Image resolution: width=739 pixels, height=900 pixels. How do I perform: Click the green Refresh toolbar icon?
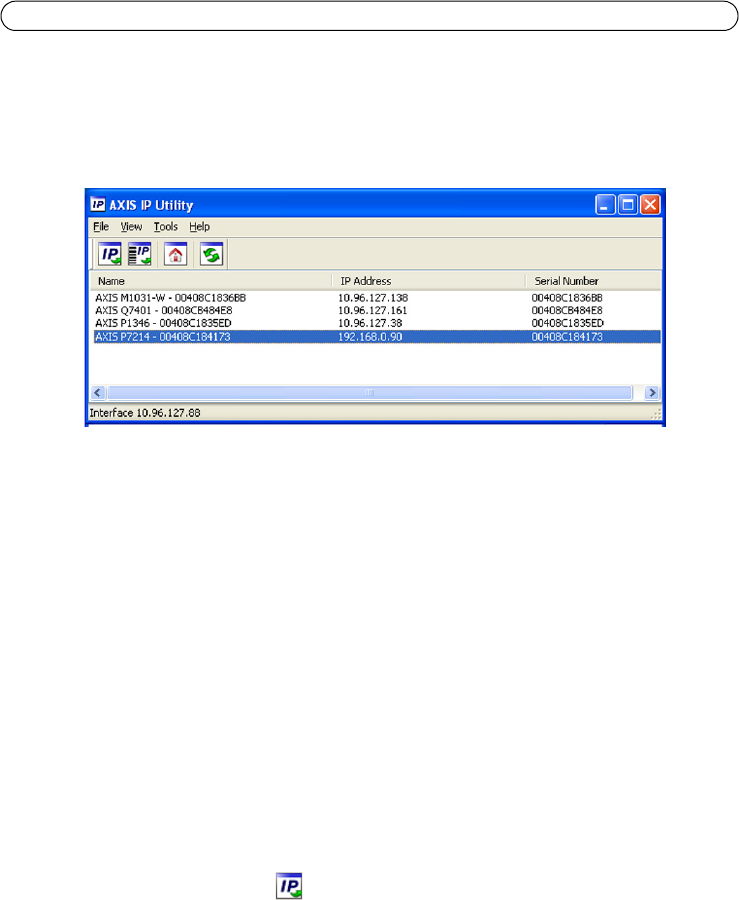click(211, 254)
